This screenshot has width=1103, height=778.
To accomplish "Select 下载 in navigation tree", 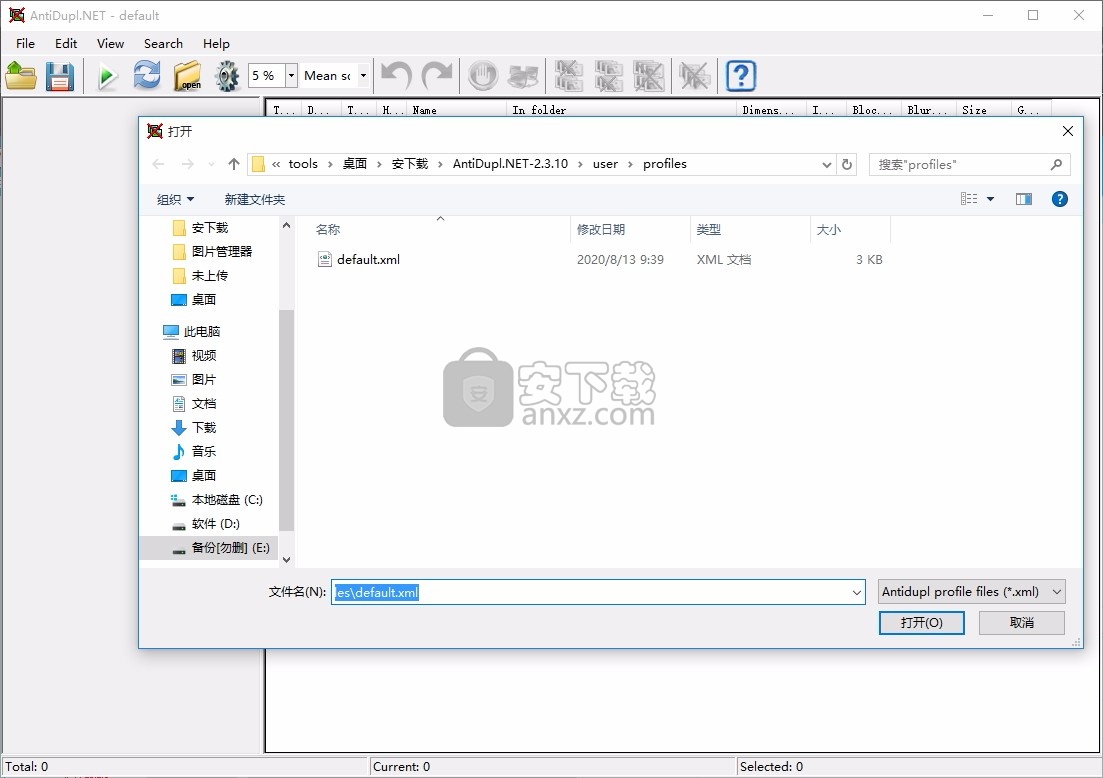I will click(203, 428).
